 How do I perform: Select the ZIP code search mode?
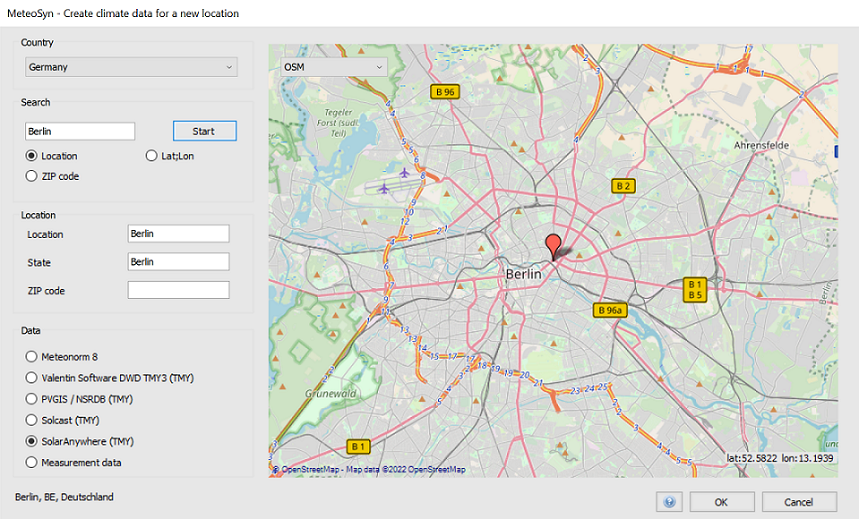[32, 176]
